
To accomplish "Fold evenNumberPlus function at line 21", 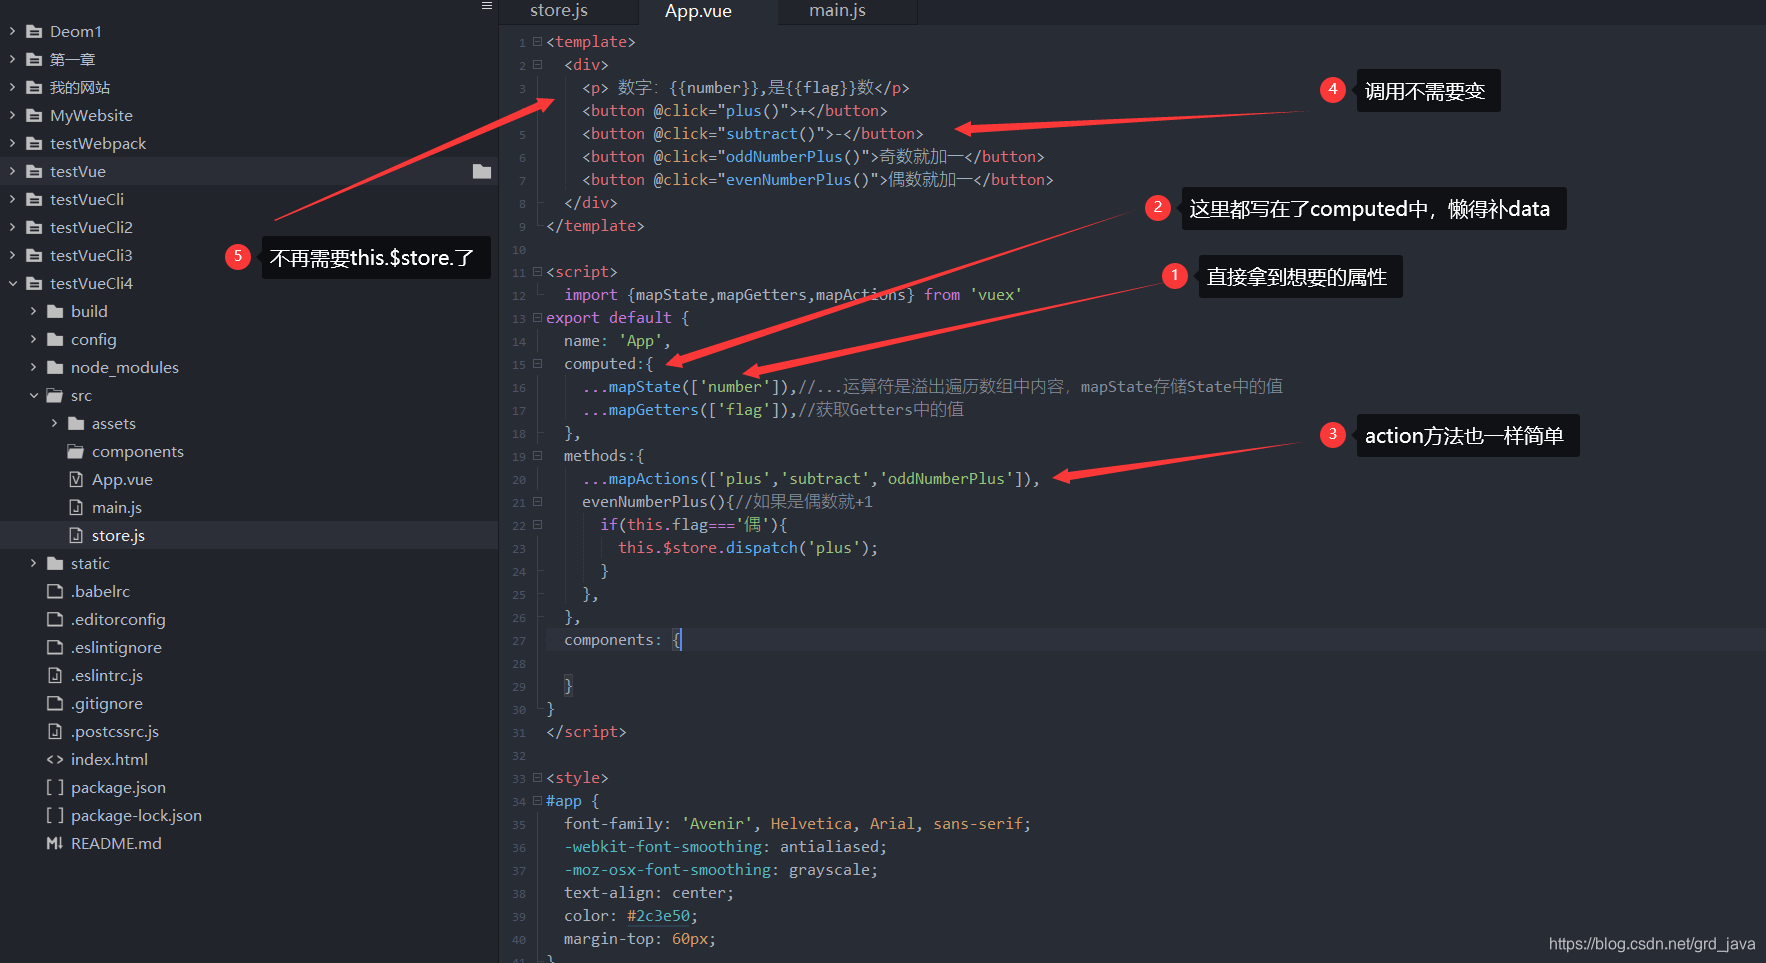I will 537,502.
